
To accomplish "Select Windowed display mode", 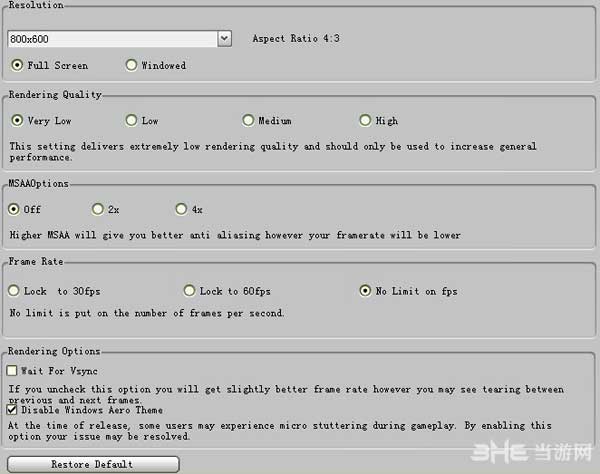I will [131, 65].
